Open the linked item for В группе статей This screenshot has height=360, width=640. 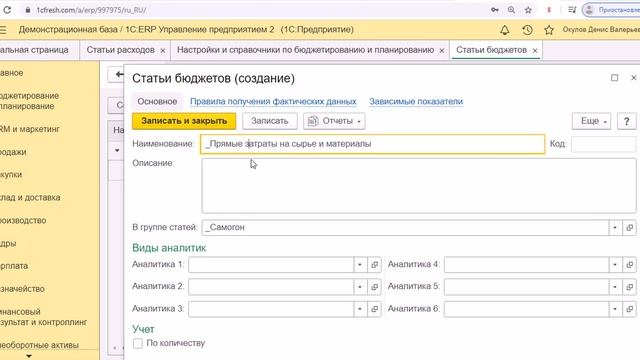coord(629,227)
